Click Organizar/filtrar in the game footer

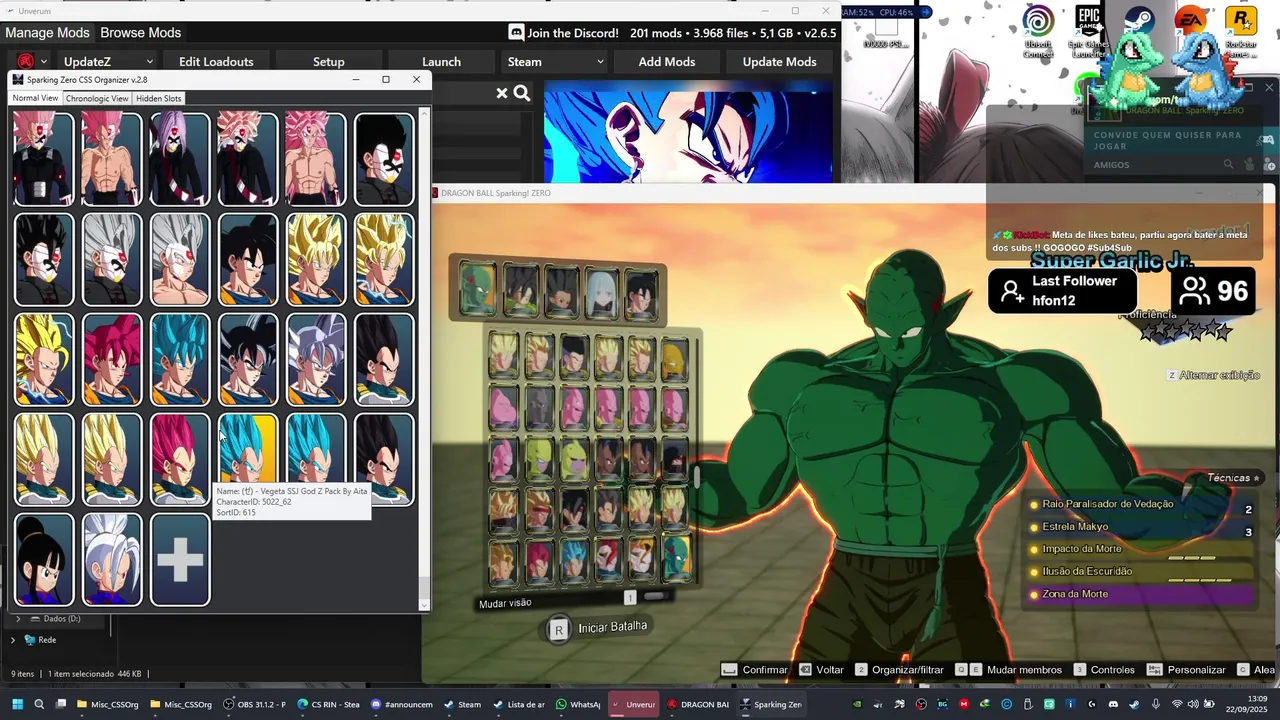coord(899,670)
